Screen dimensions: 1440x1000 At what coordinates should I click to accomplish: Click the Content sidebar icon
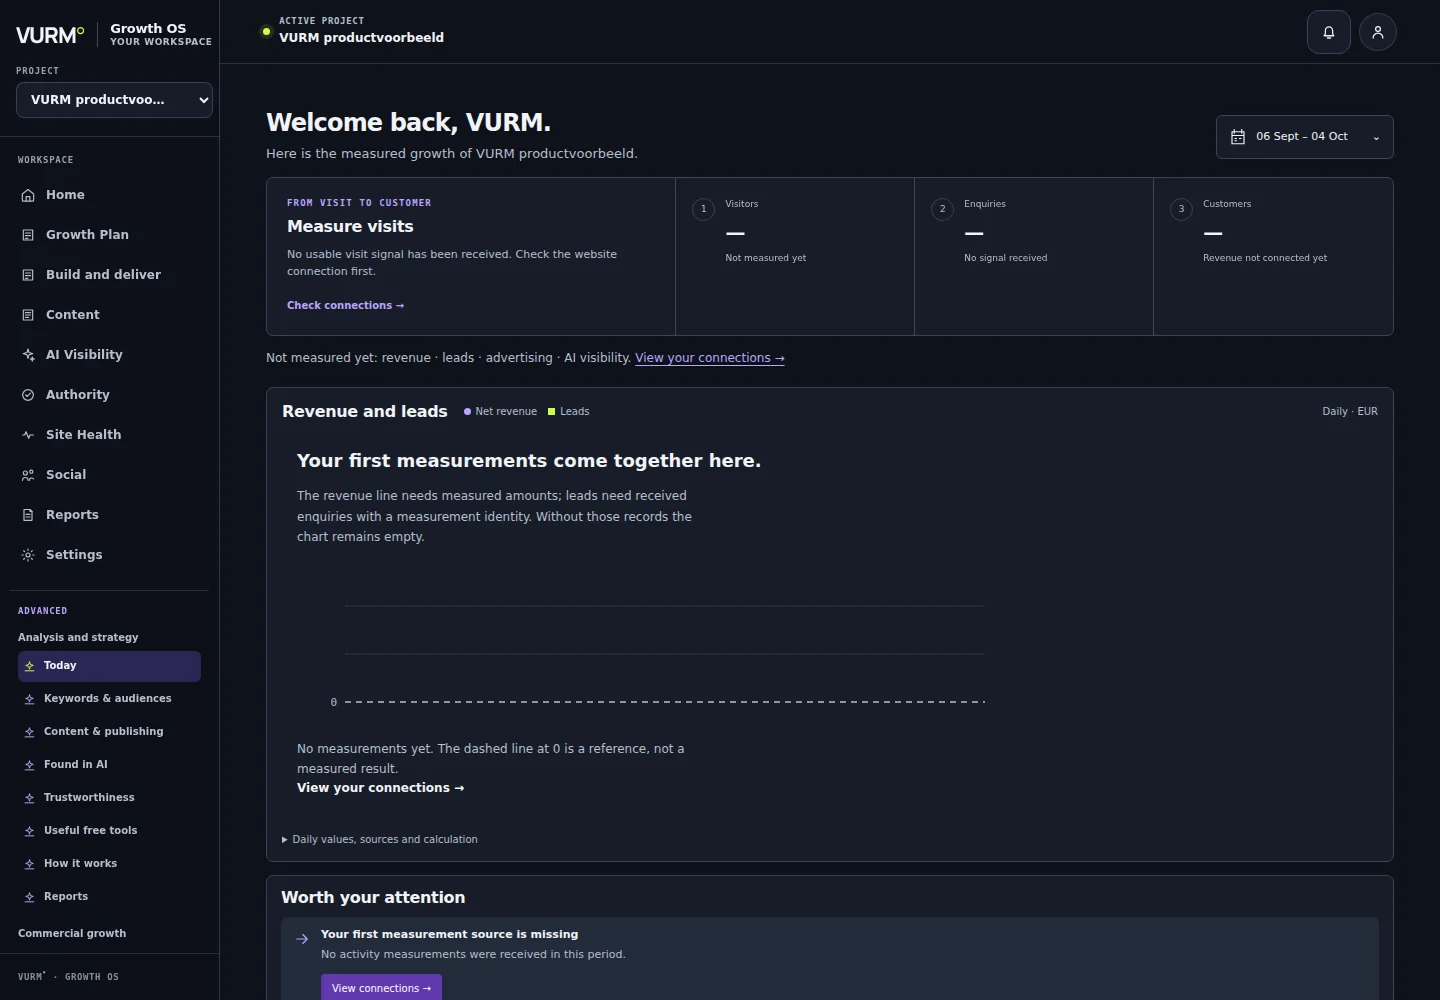click(x=28, y=315)
